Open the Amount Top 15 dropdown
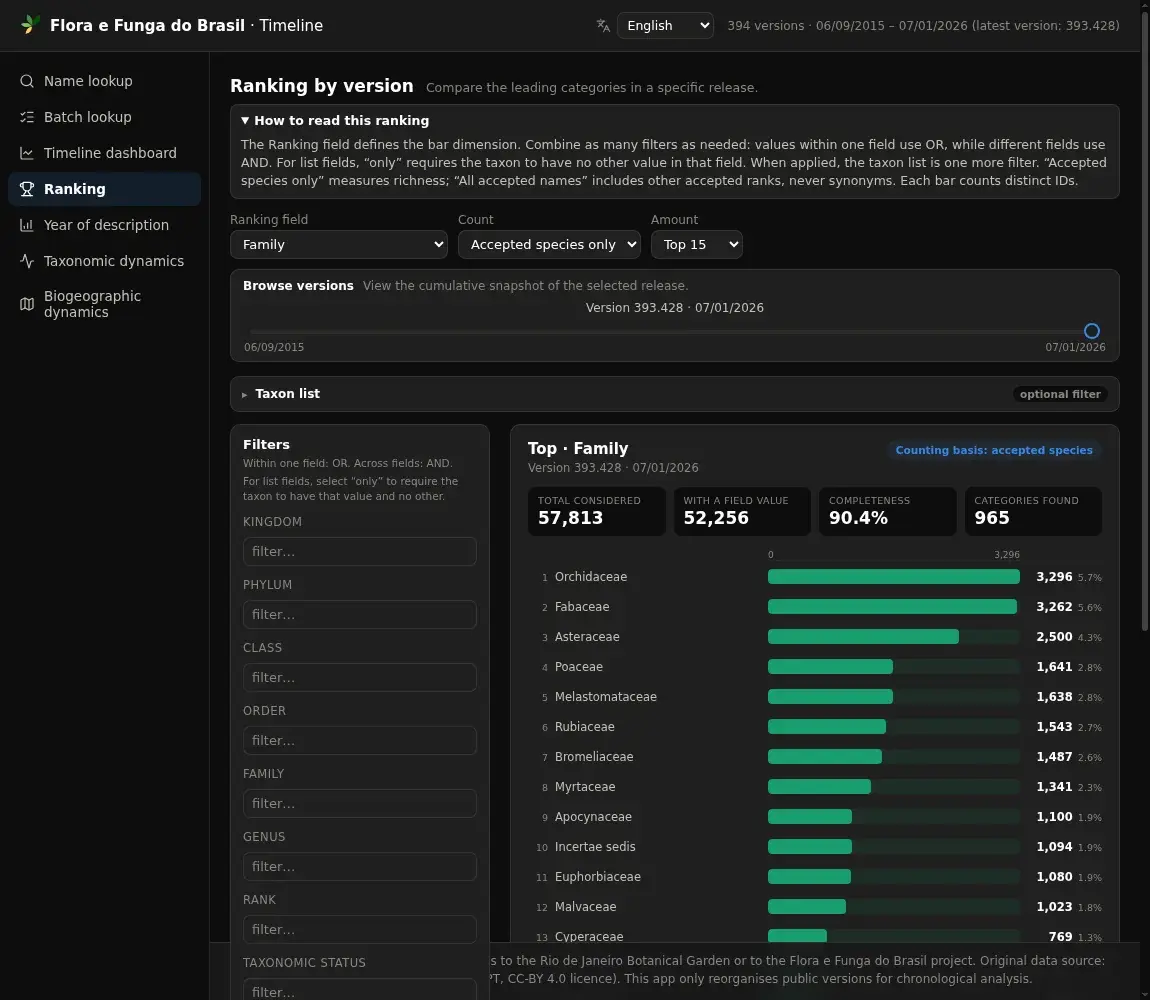Image resolution: width=1150 pixels, height=1000 pixels. pyautogui.click(x=697, y=244)
